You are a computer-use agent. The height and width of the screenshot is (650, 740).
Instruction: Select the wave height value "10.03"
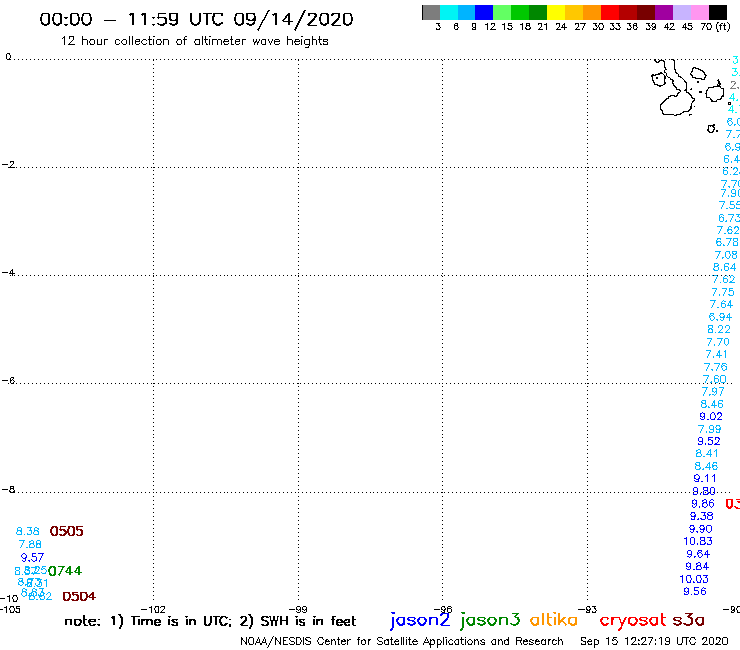coord(694,579)
